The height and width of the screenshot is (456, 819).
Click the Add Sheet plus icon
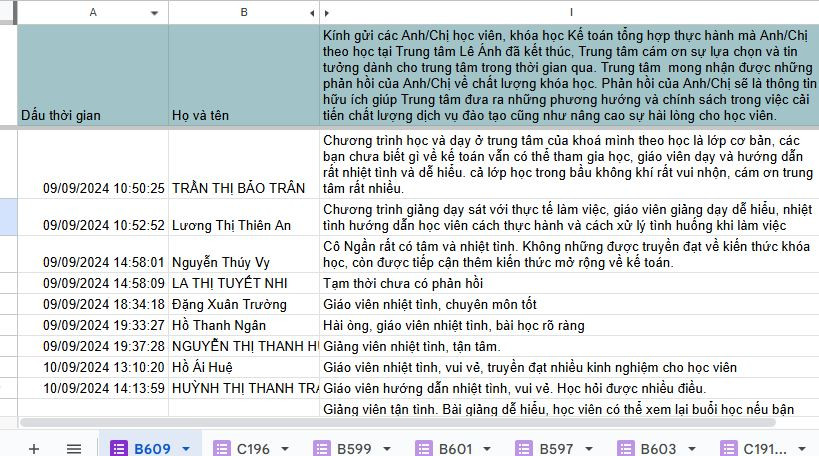(34, 448)
